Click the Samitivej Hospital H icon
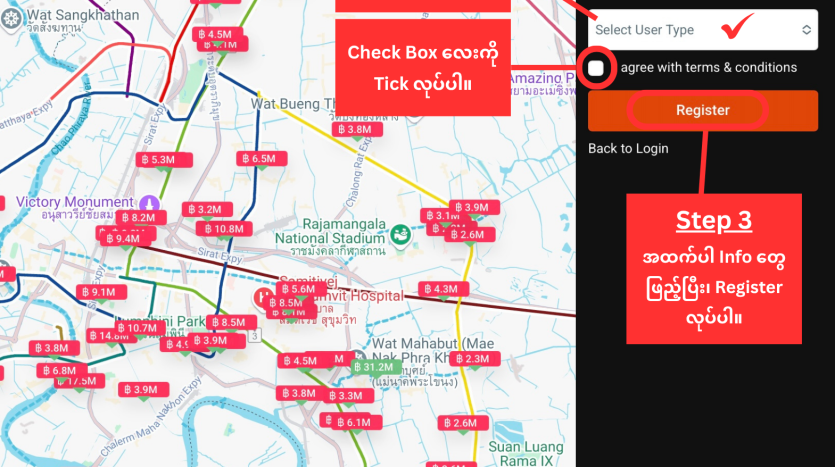 point(263,298)
